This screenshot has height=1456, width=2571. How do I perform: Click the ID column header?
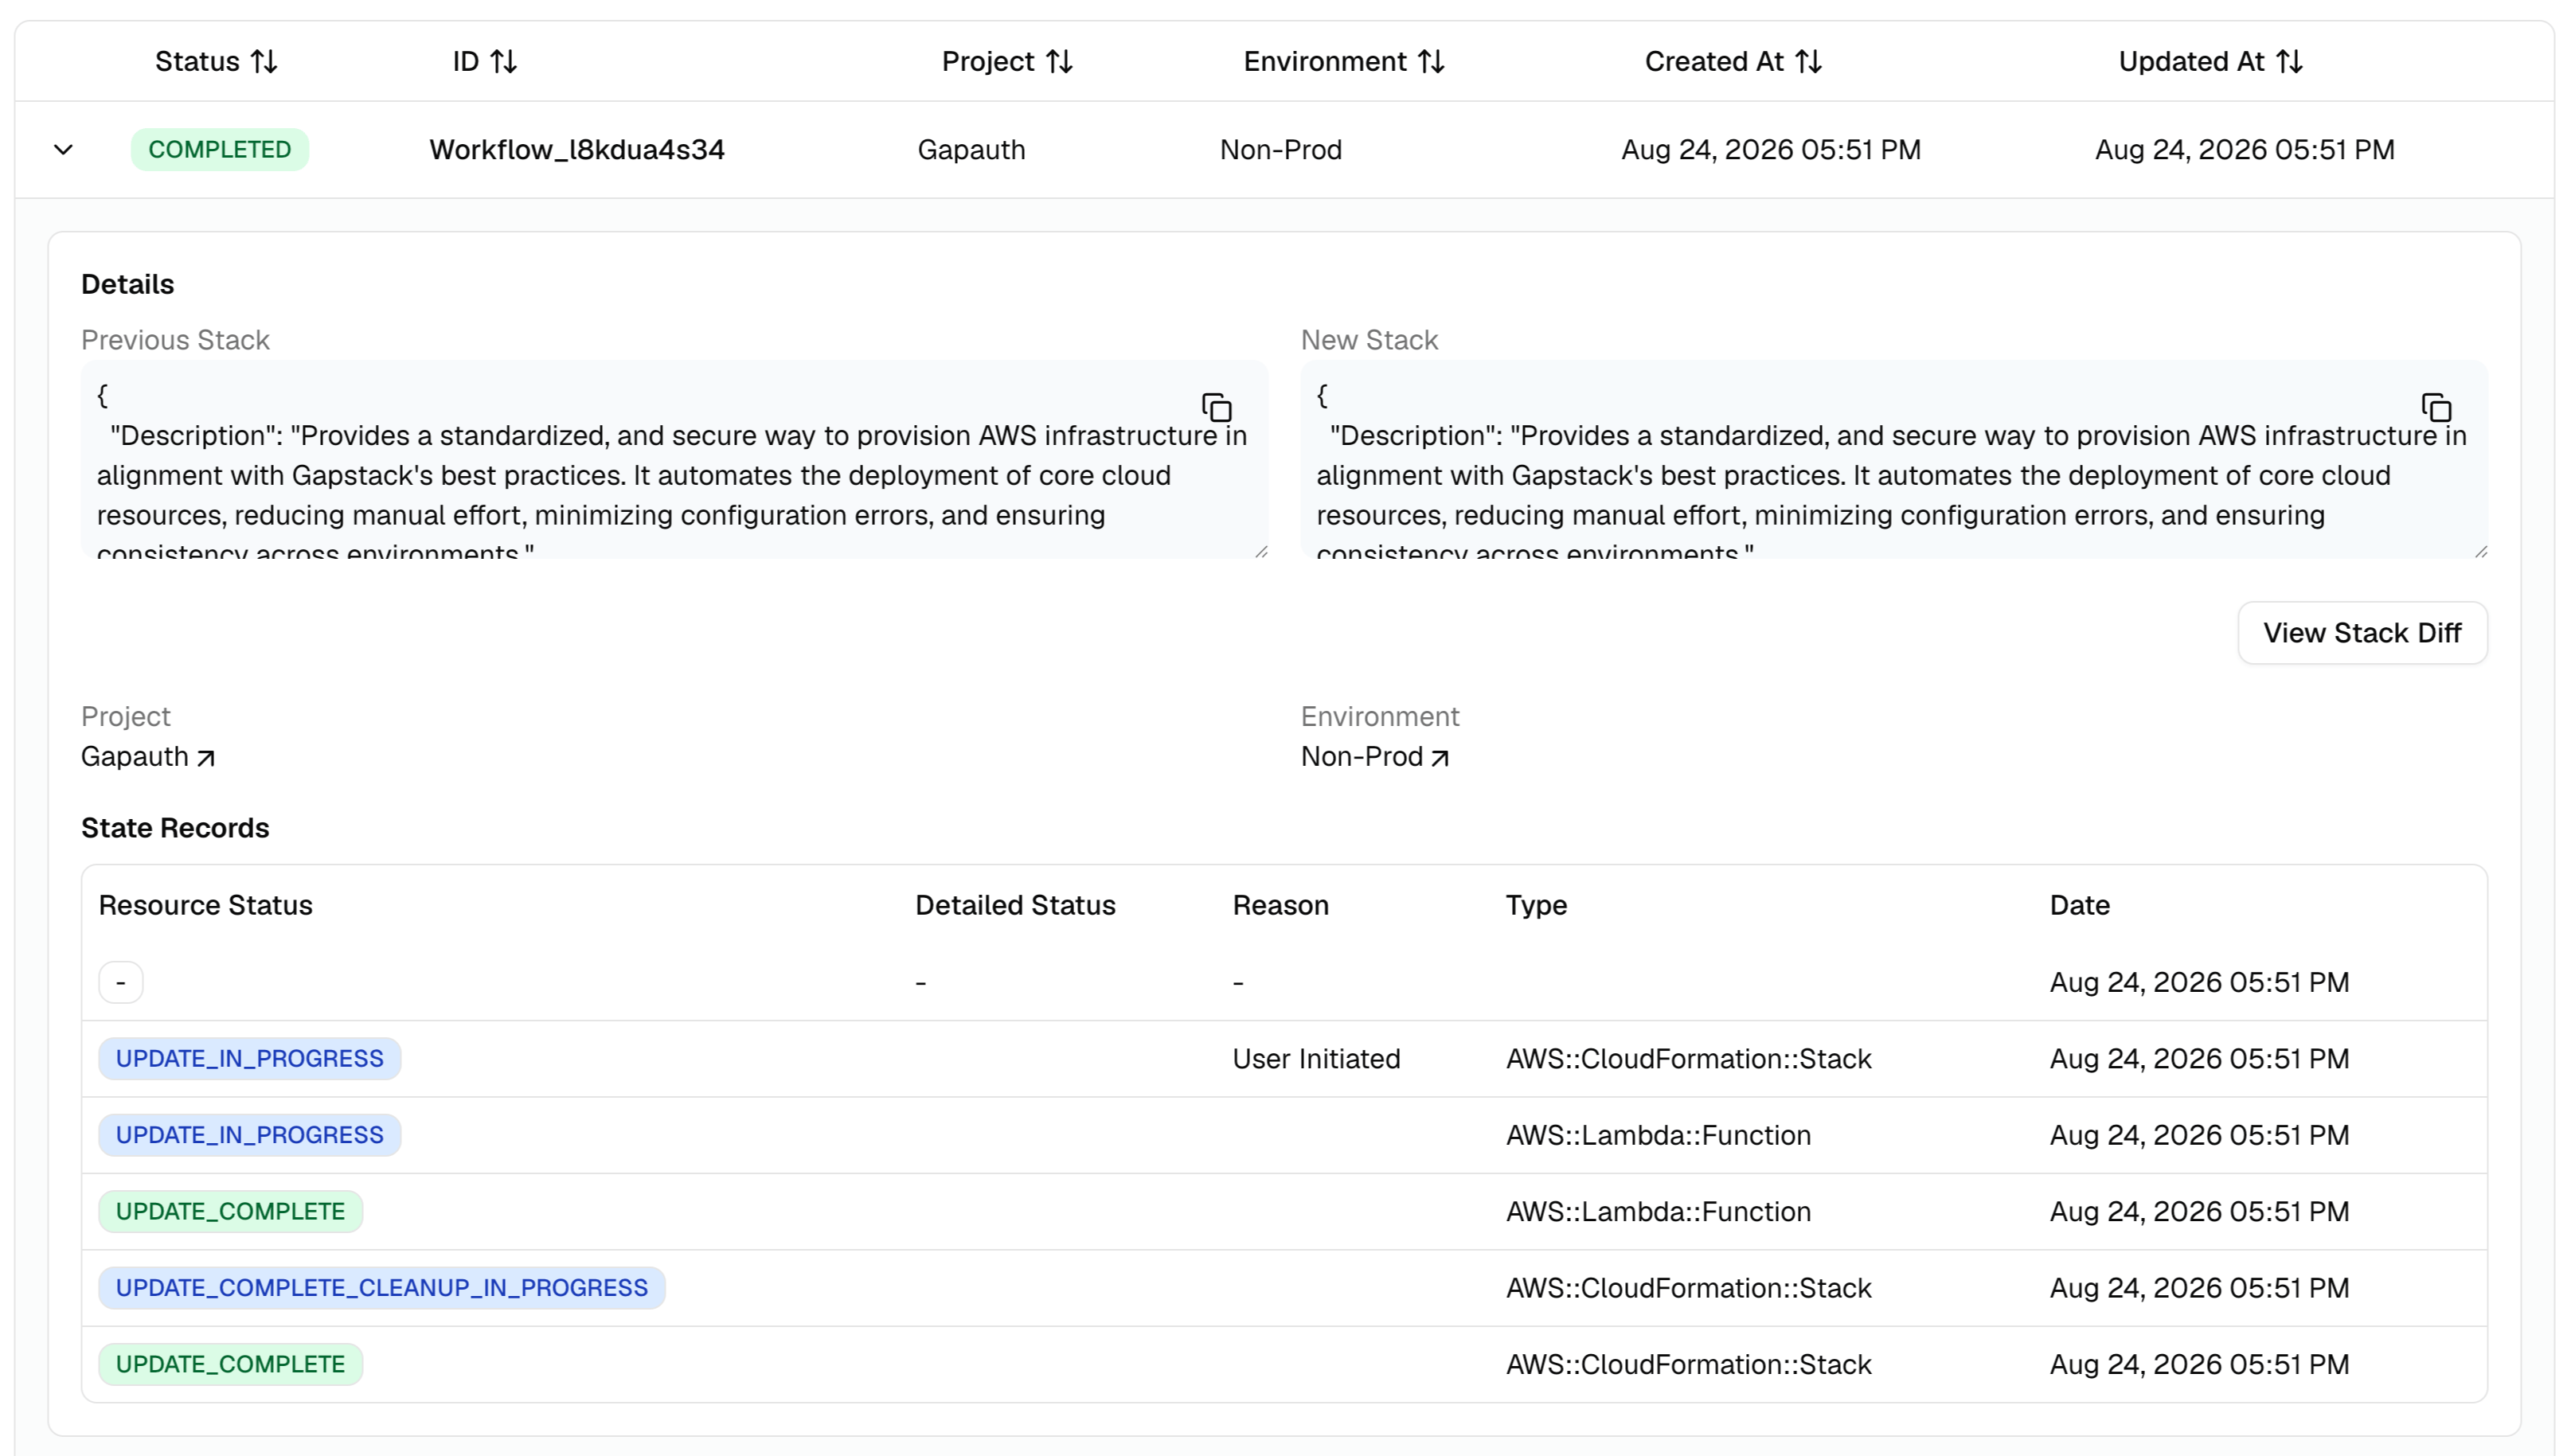pyautogui.click(x=484, y=62)
